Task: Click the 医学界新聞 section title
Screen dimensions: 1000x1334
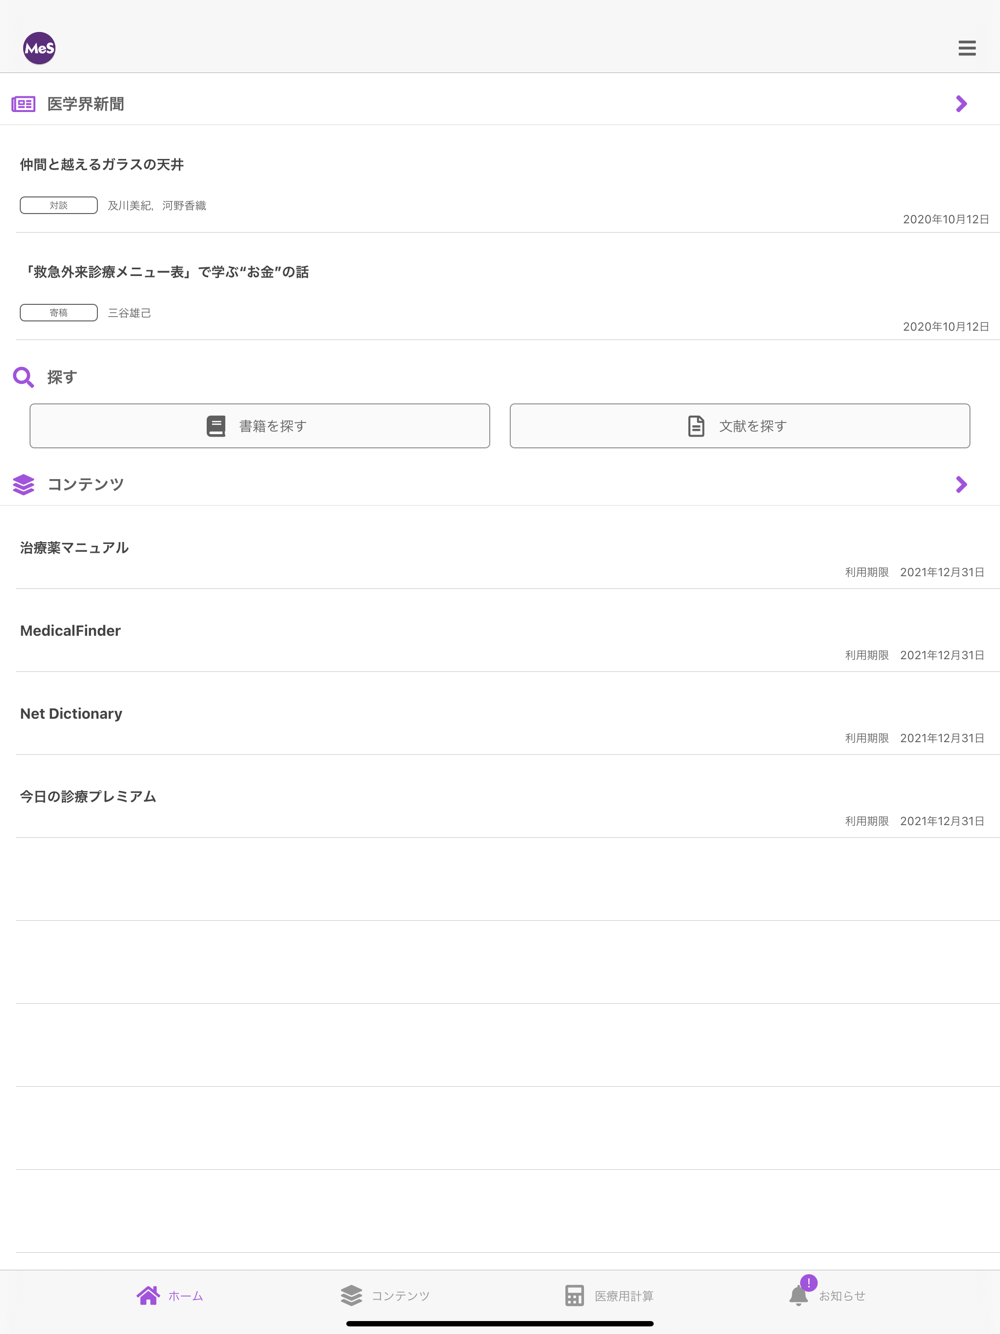Action: click(86, 104)
